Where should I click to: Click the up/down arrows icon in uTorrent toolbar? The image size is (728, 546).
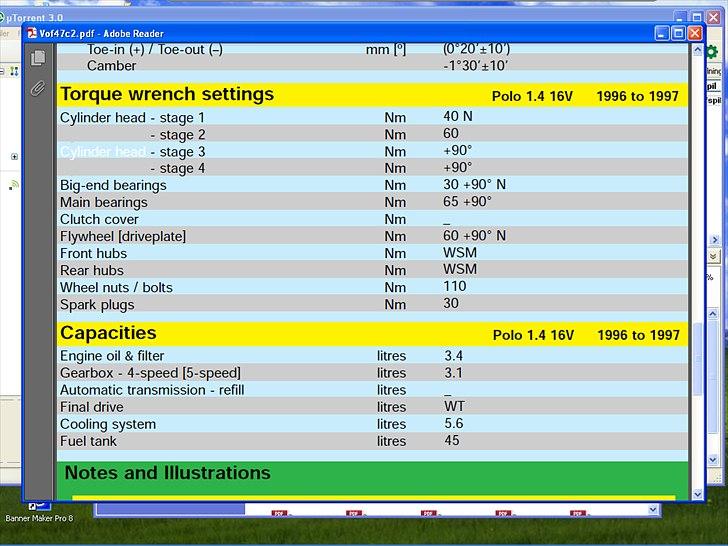click(x=14, y=71)
